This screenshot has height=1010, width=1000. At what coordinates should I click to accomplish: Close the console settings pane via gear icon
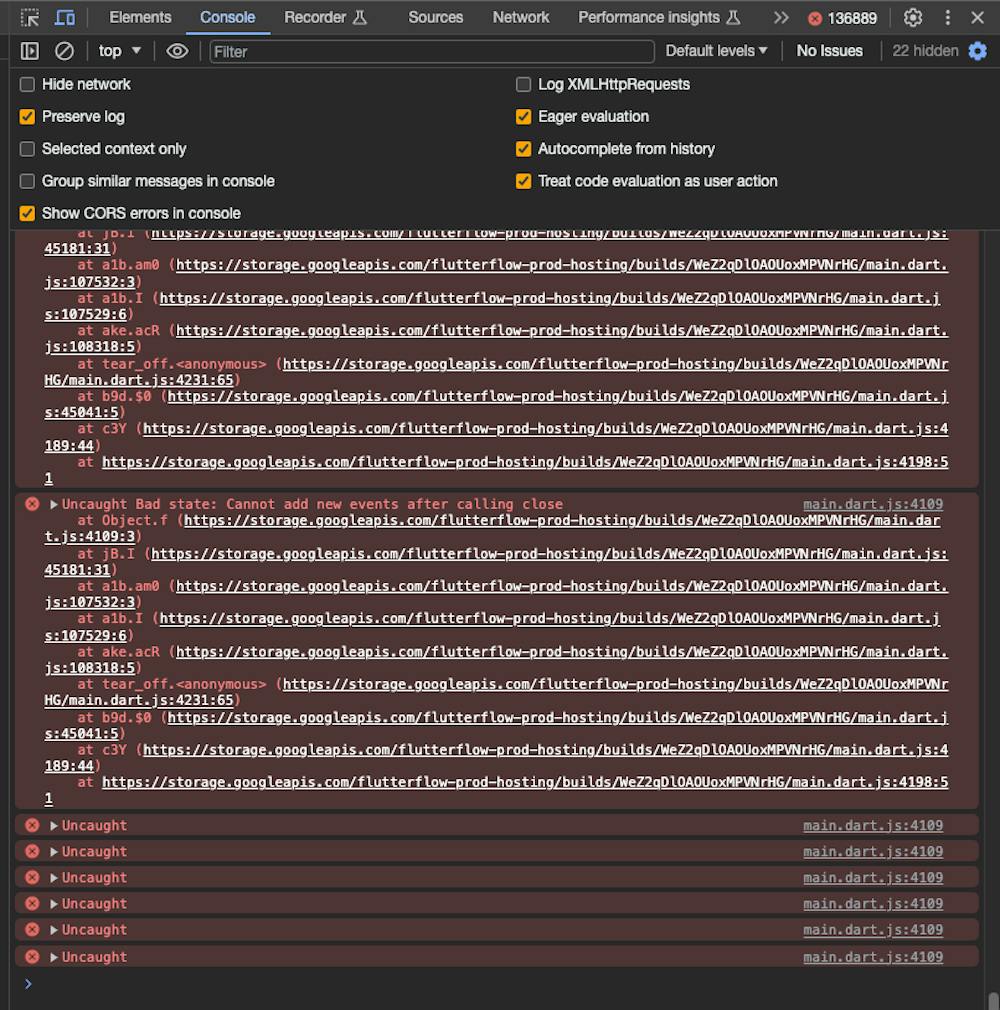coord(977,50)
